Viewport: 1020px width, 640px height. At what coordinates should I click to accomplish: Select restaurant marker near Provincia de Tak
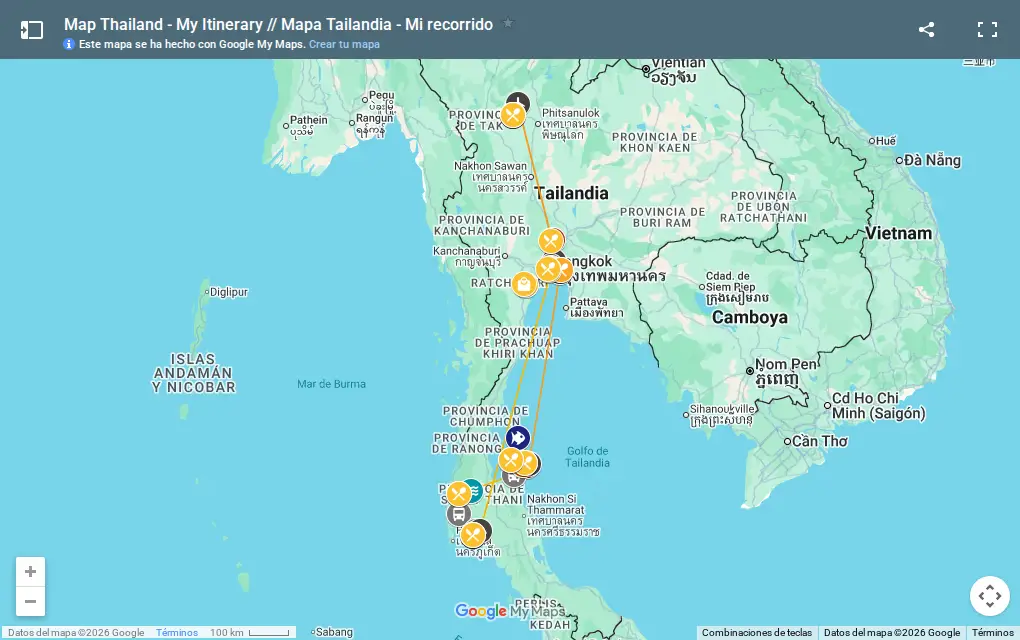tap(513, 116)
